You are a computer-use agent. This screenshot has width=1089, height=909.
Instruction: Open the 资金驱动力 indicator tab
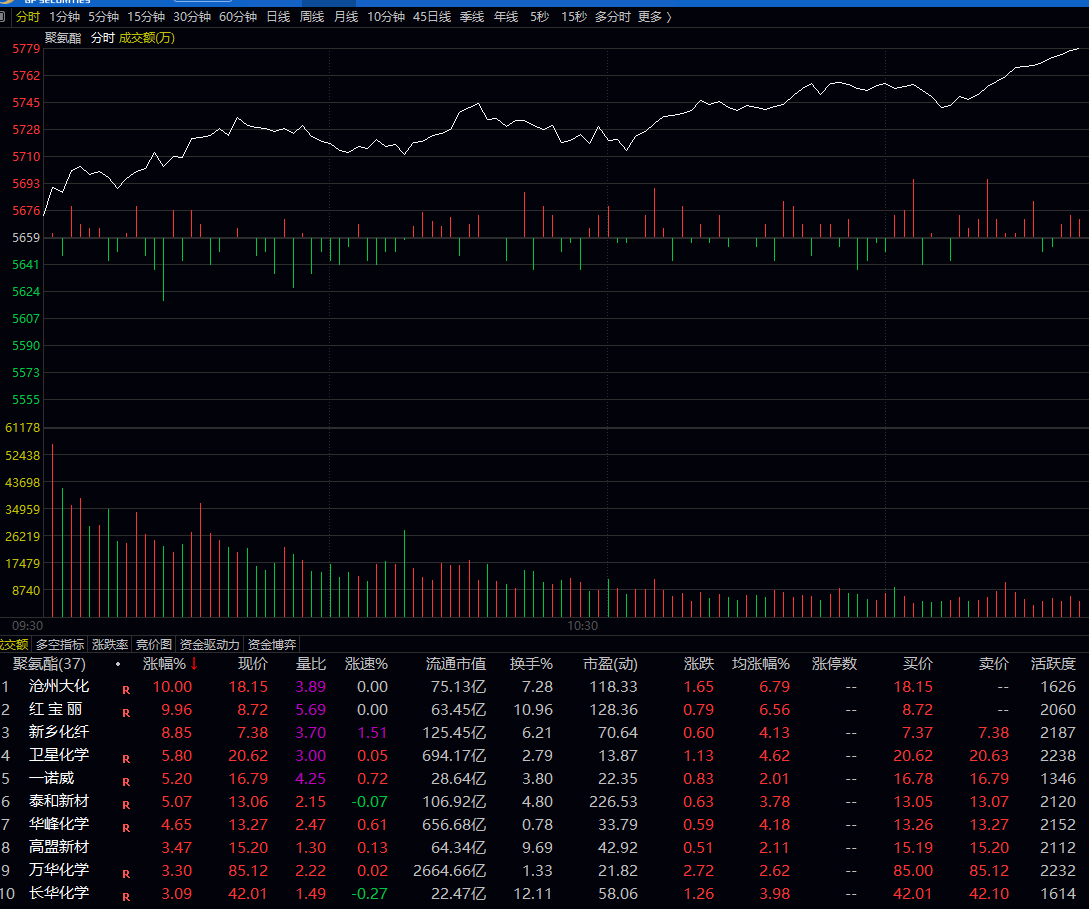coord(209,645)
